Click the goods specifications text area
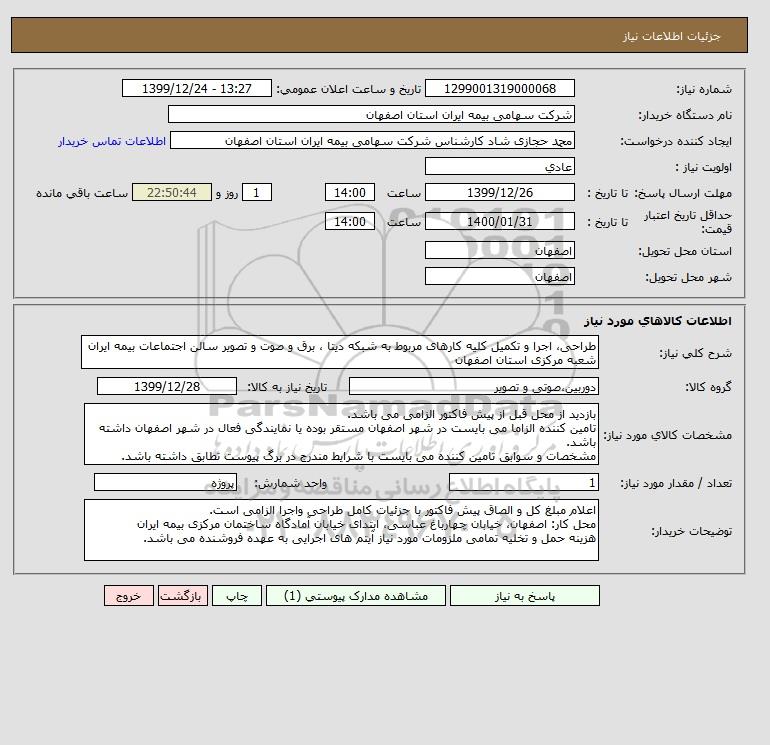This screenshot has height=745, width=770. (341, 435)
